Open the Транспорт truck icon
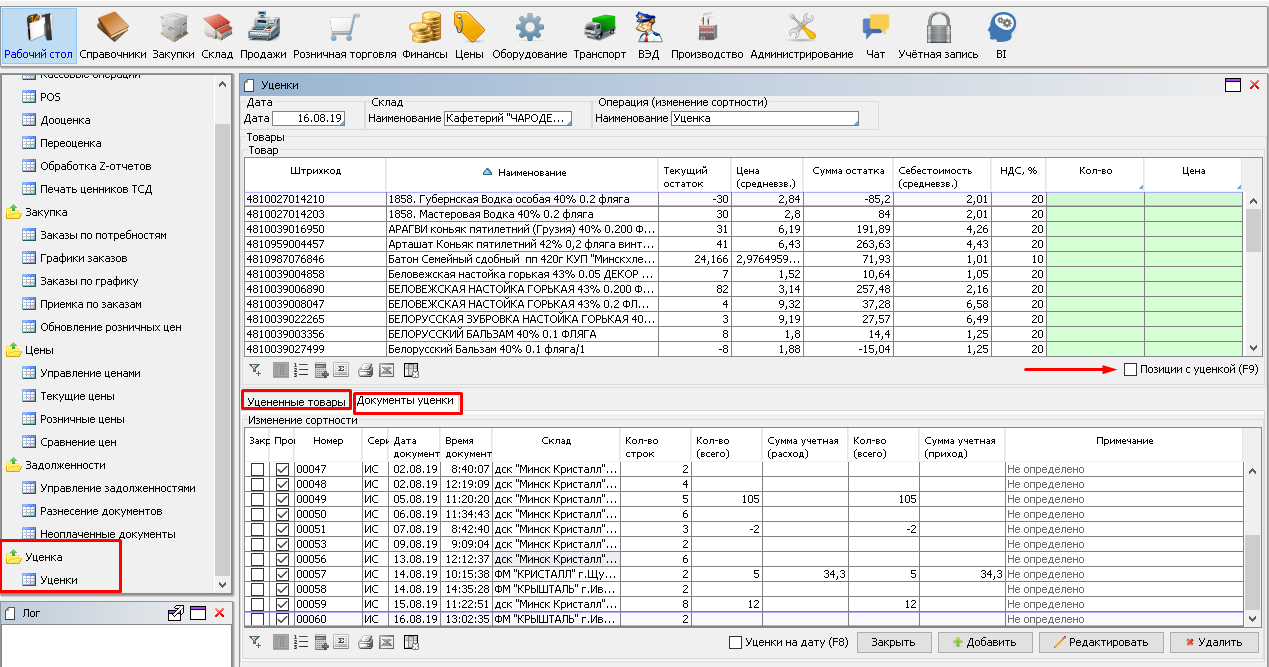1269x667 pixels. [600, 27]
